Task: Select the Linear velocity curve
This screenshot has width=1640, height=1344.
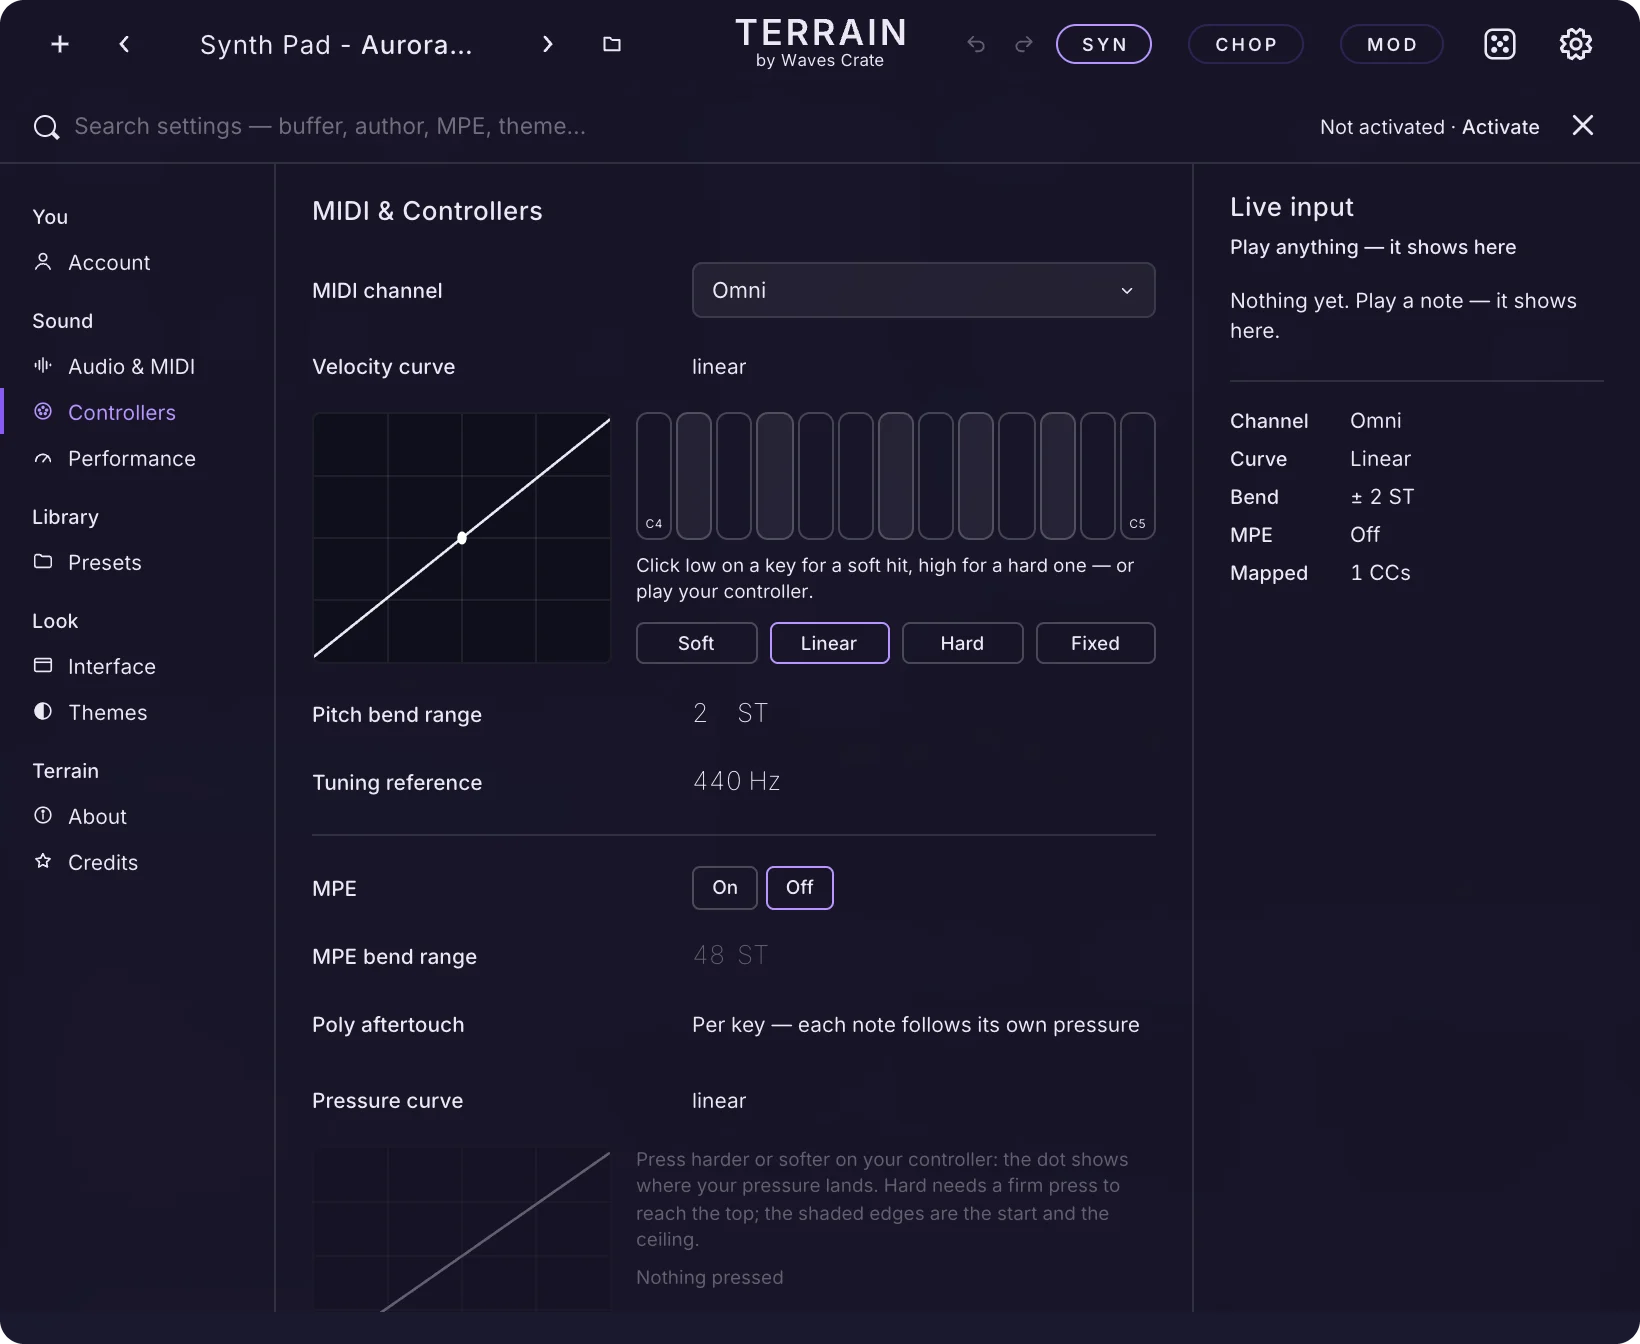Action: (x=830, y=643)
